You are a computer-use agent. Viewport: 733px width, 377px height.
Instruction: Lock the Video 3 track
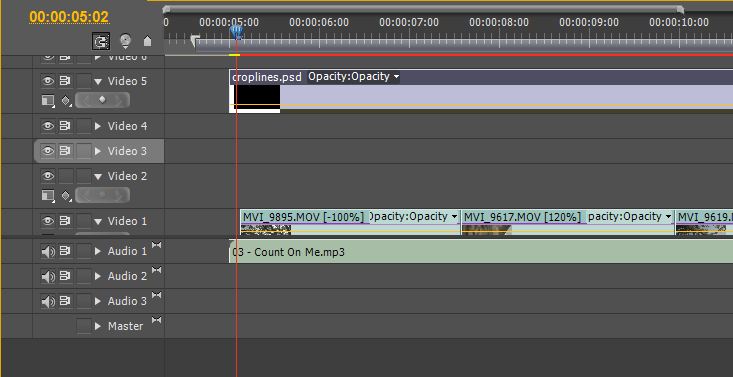tap(84, 151)
